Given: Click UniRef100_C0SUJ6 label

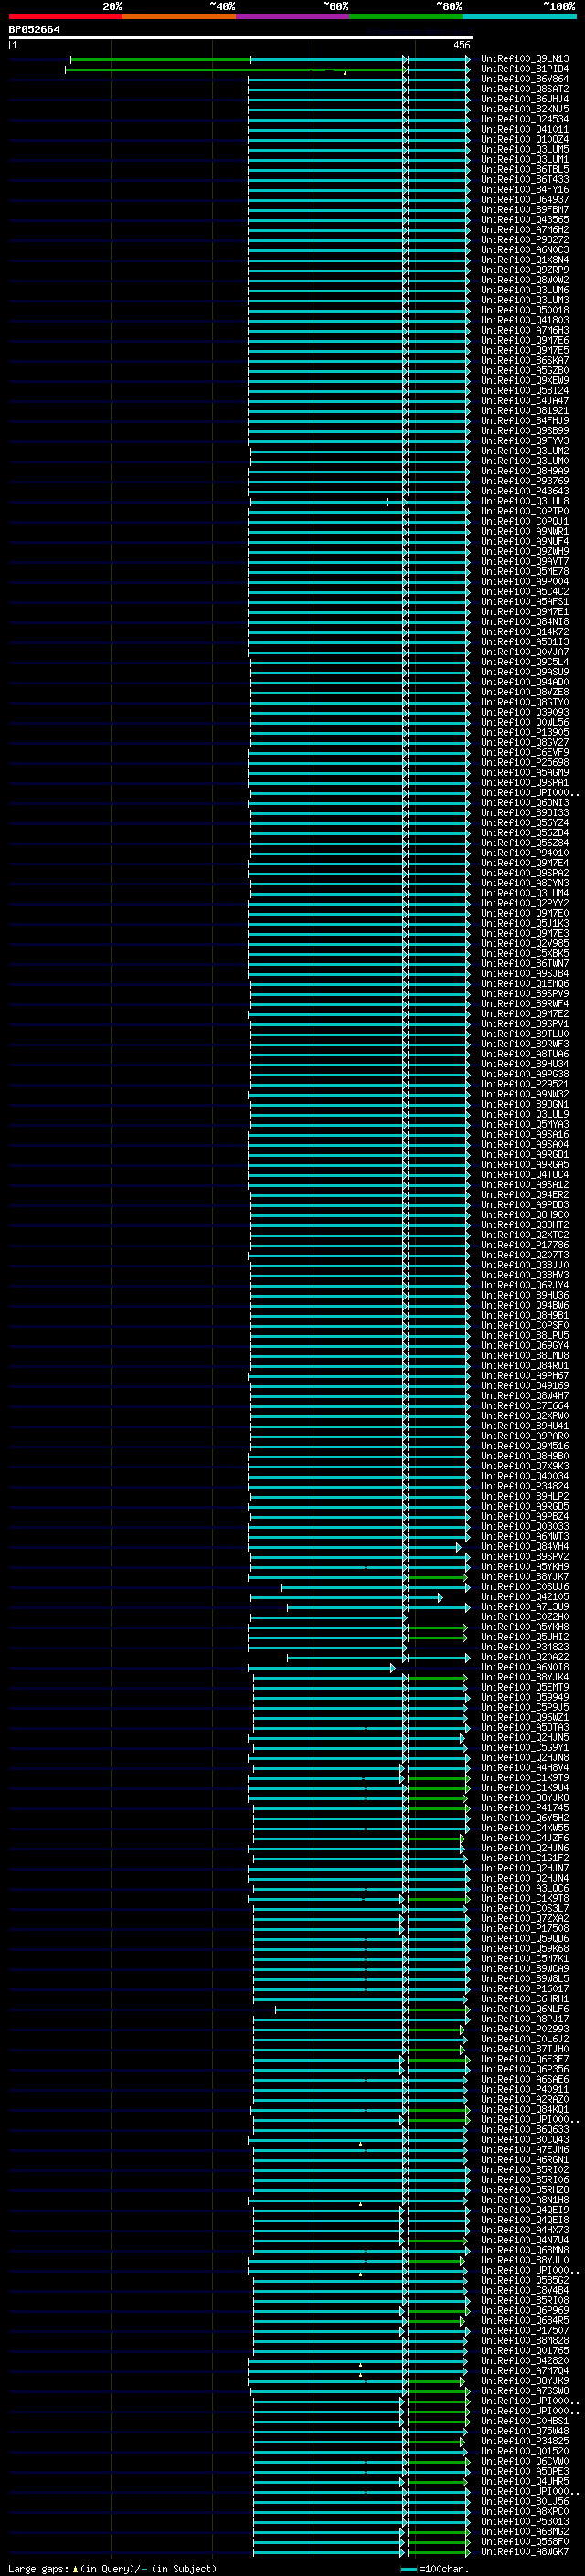Looking at the screenshot, I should 524,1586.
